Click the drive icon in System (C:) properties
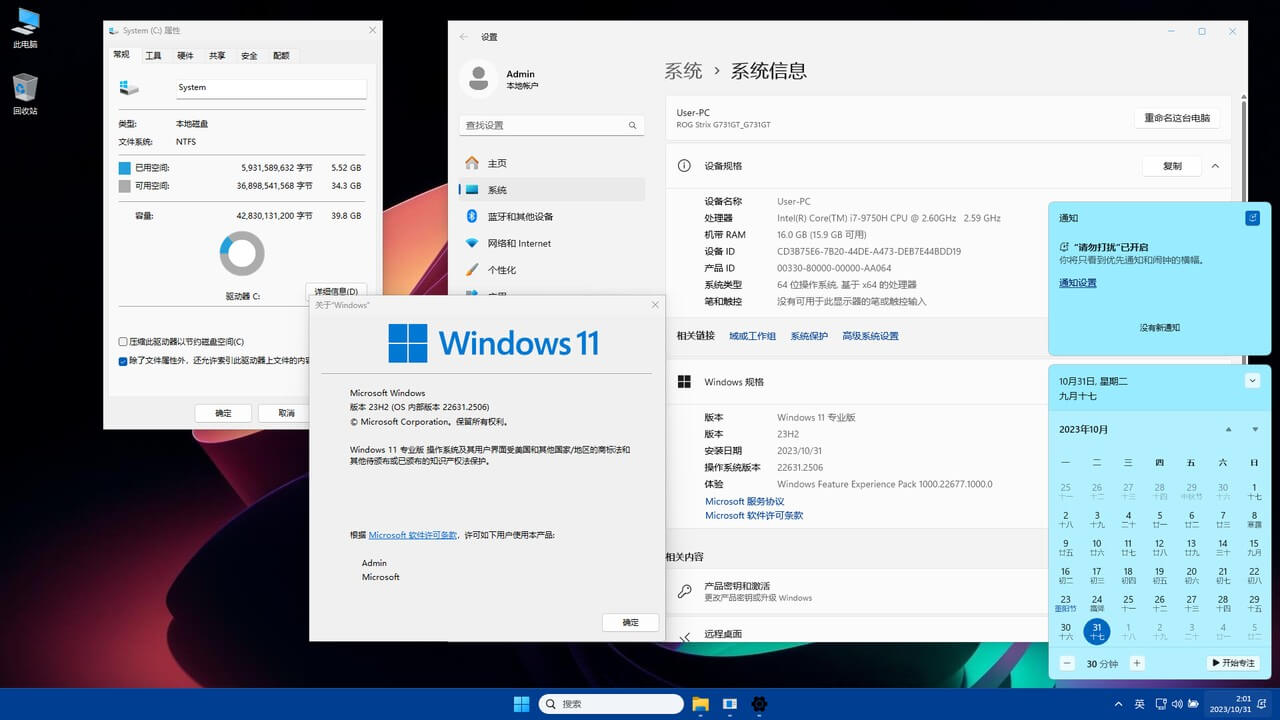 [129, 88]
